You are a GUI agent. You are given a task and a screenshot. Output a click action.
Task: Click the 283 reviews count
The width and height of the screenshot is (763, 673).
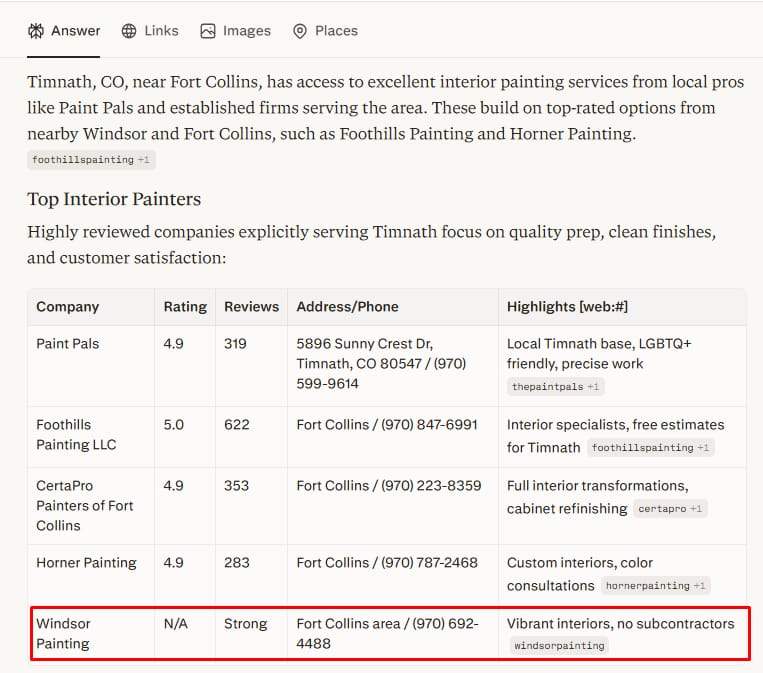pyautogui.click(x=236, y=563)
